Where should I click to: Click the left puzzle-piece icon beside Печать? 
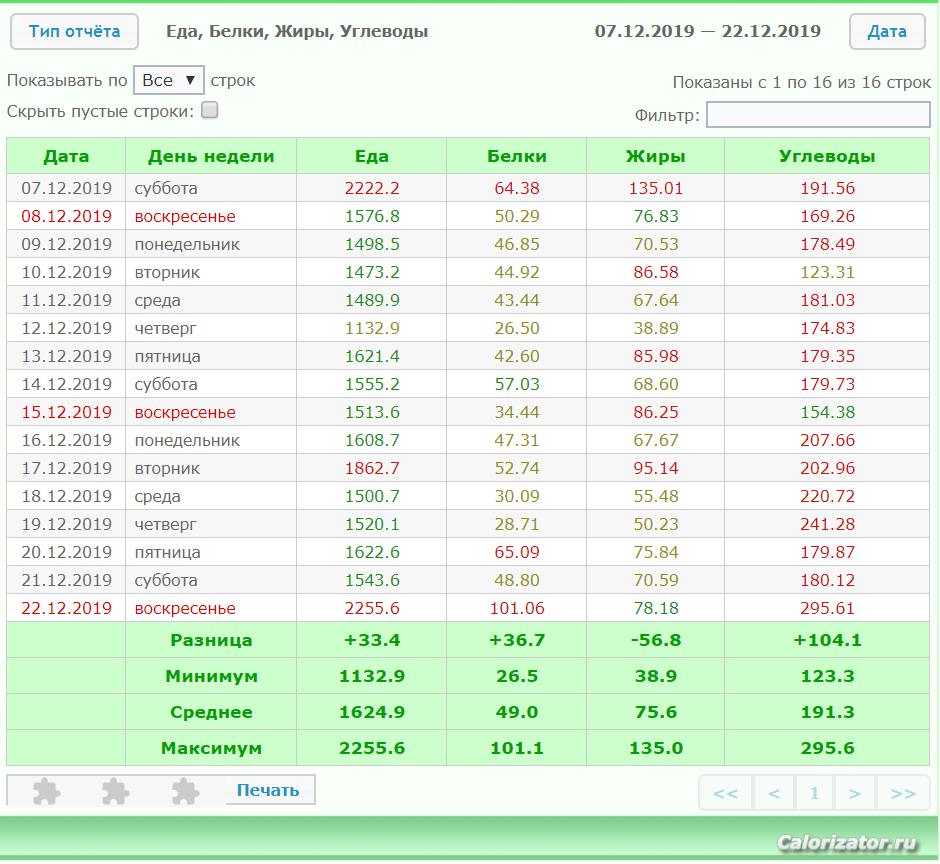[x=46, y=791]
